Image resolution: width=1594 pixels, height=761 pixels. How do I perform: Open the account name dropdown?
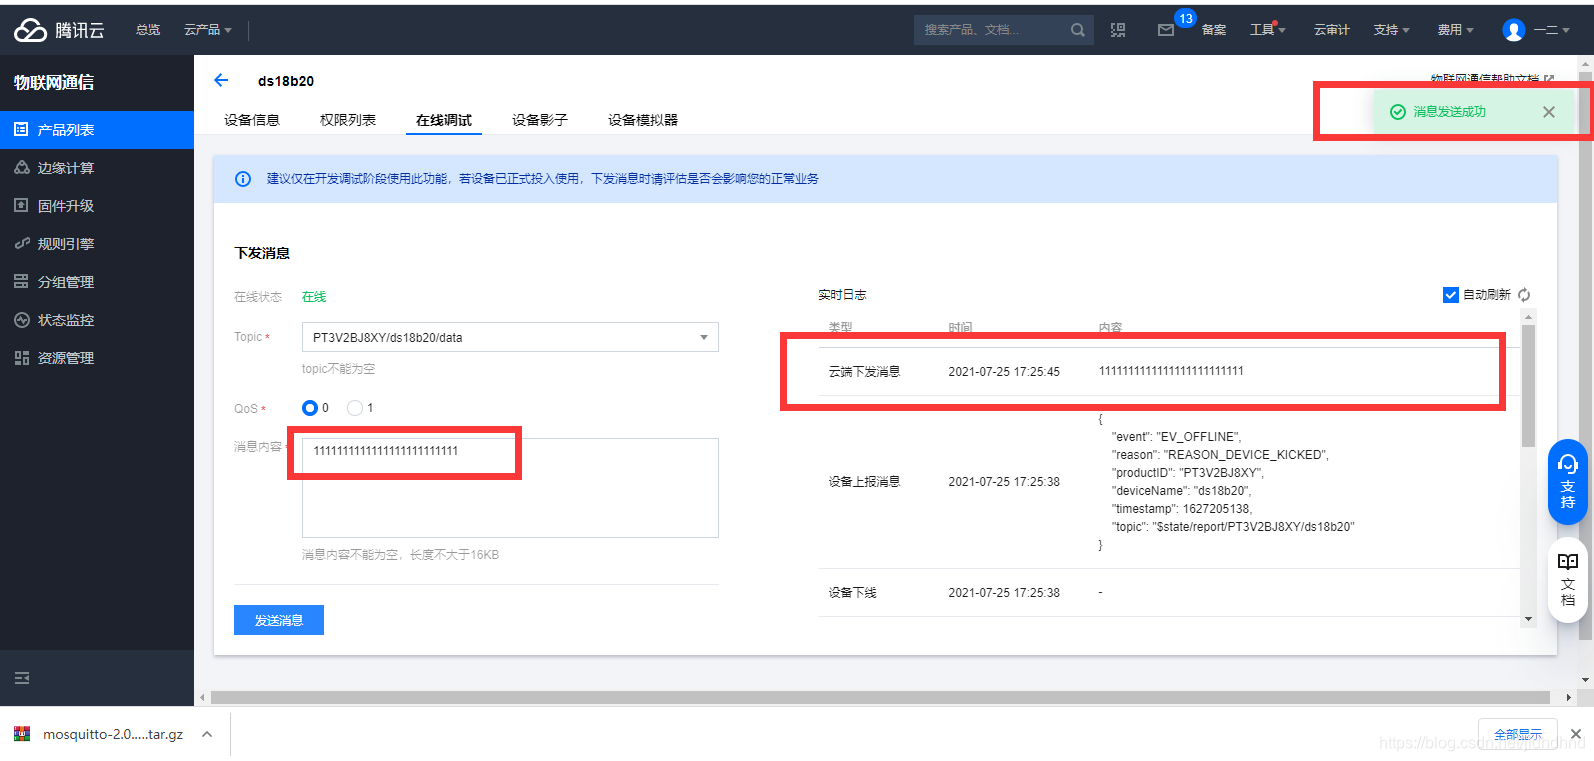(x=1552, y=30)
